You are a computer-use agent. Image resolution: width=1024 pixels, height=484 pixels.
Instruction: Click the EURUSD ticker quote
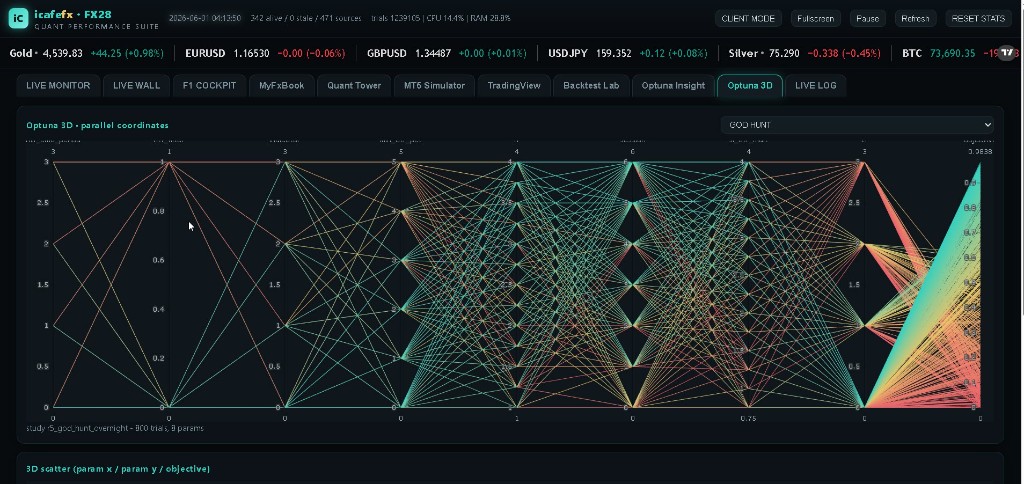[265, 54]
